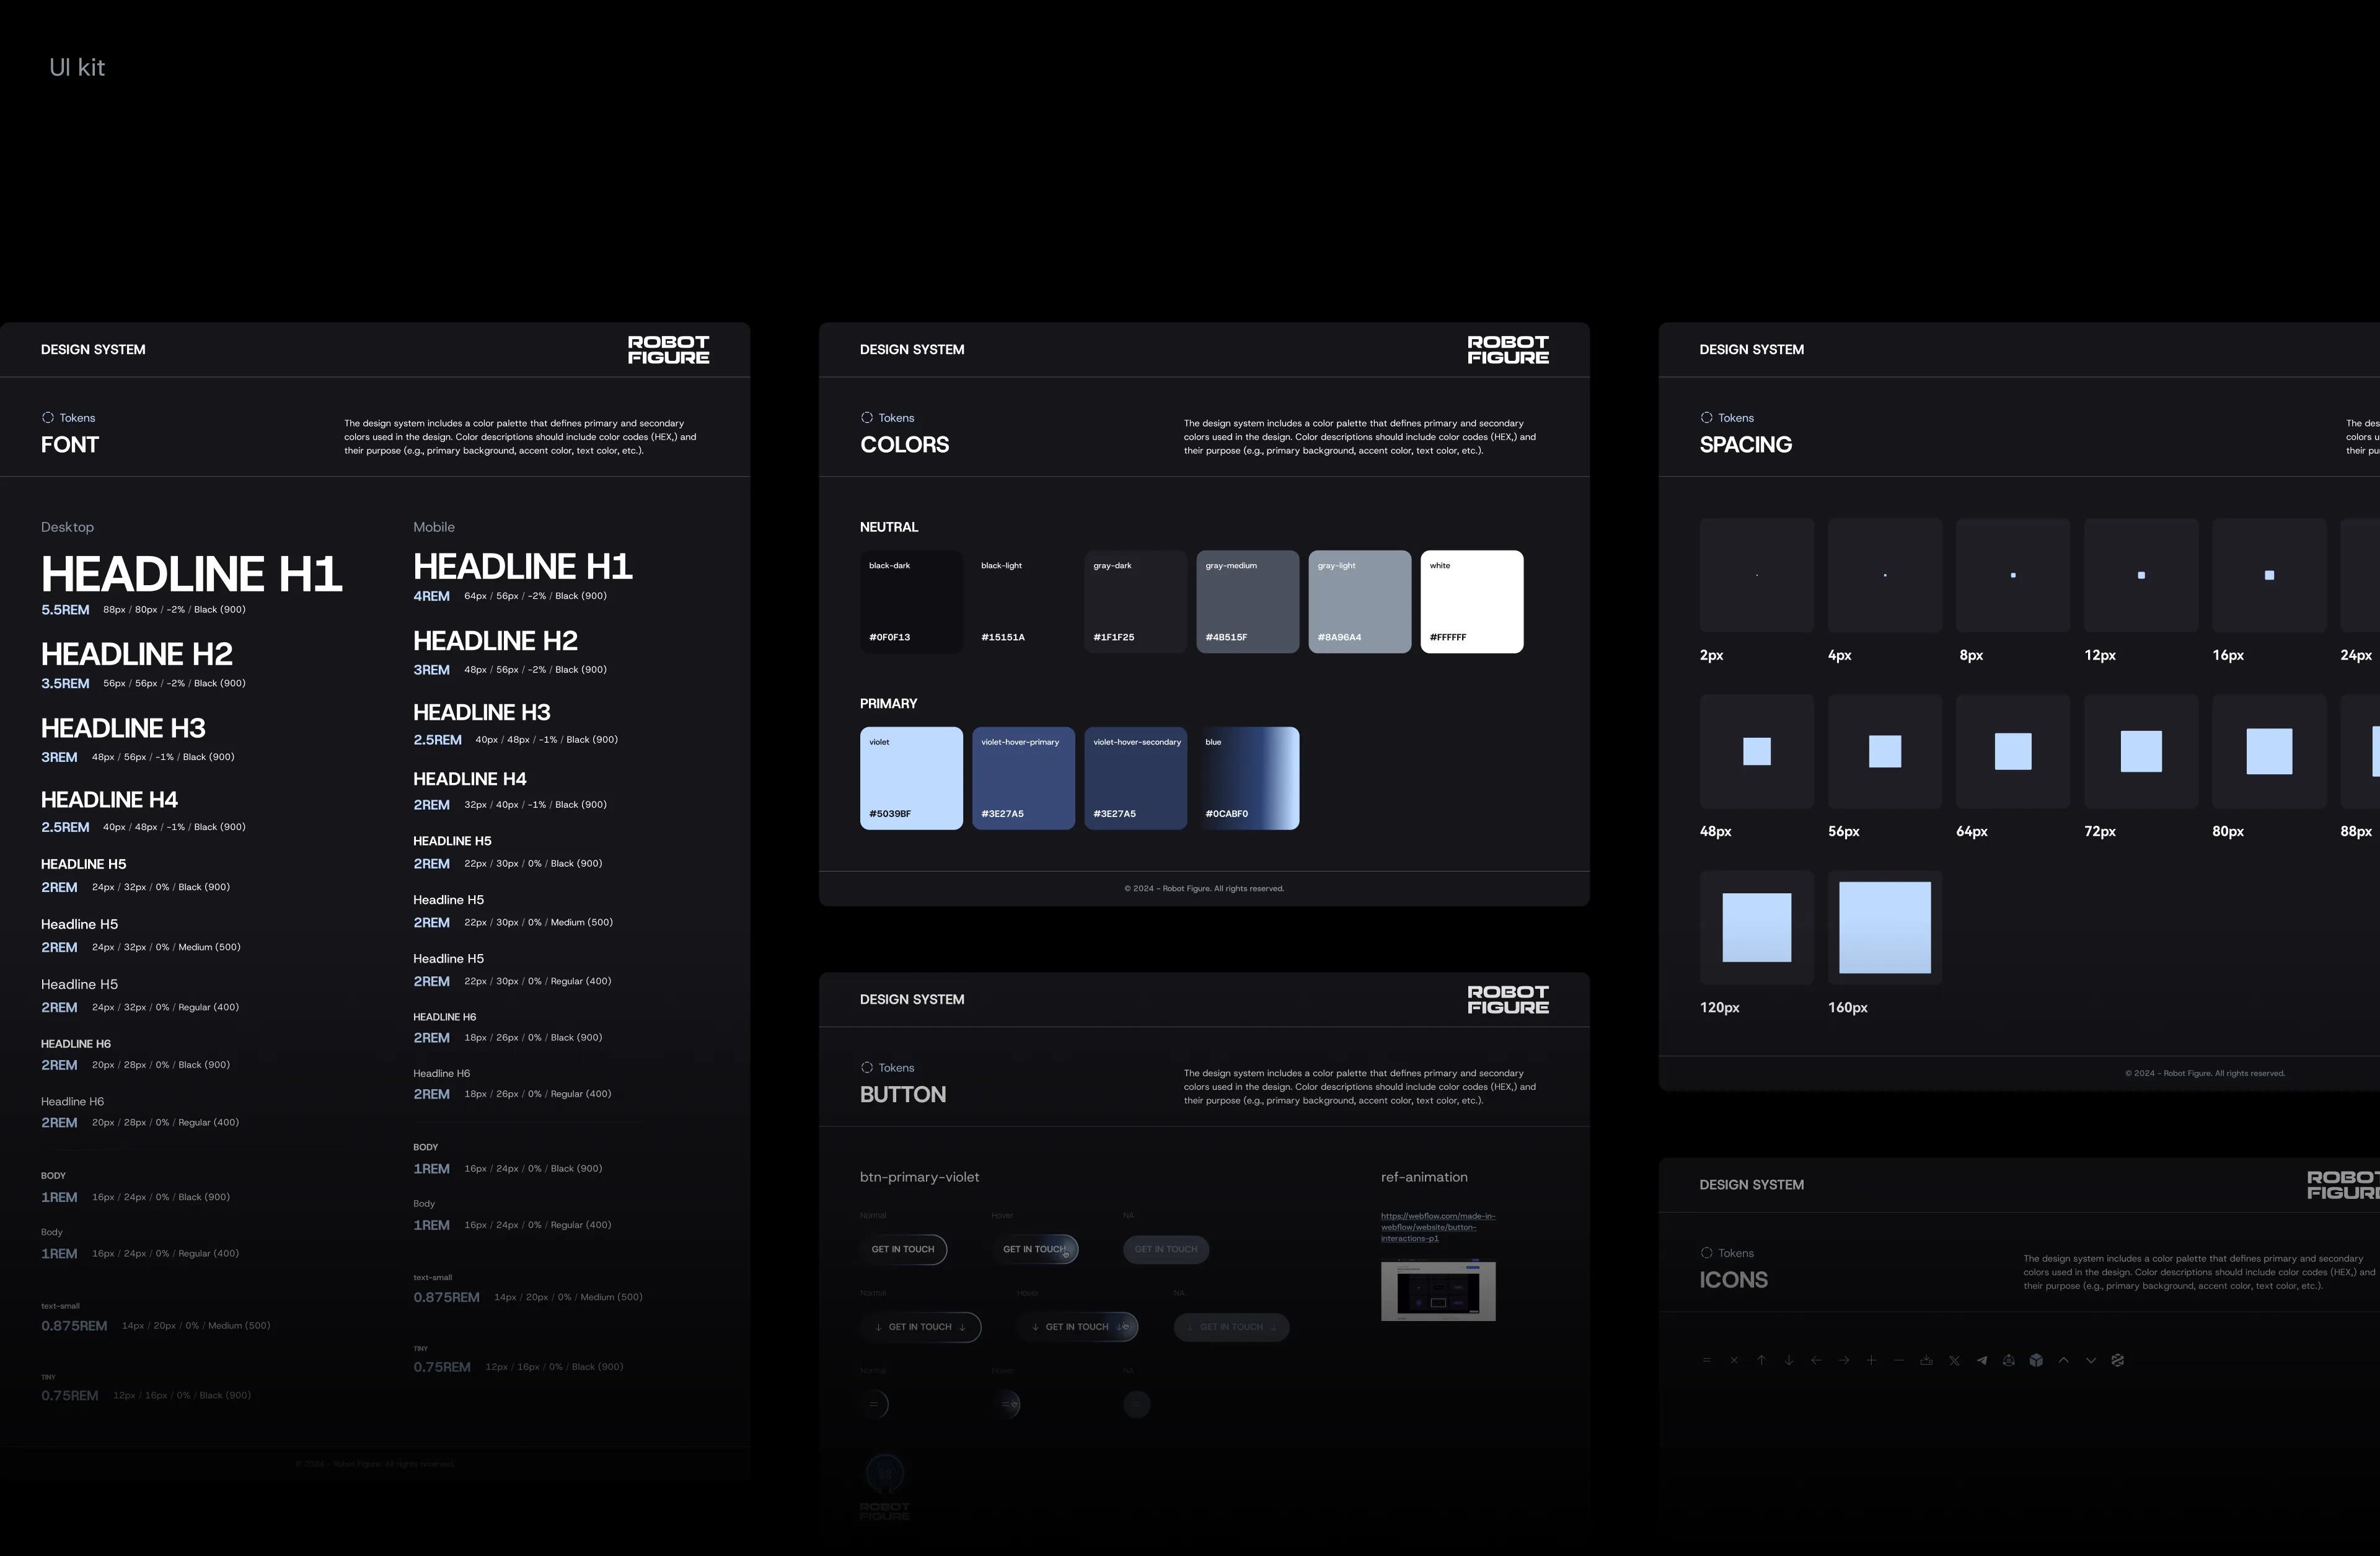Open the webflow button-interactions link

[1438, 1227]
